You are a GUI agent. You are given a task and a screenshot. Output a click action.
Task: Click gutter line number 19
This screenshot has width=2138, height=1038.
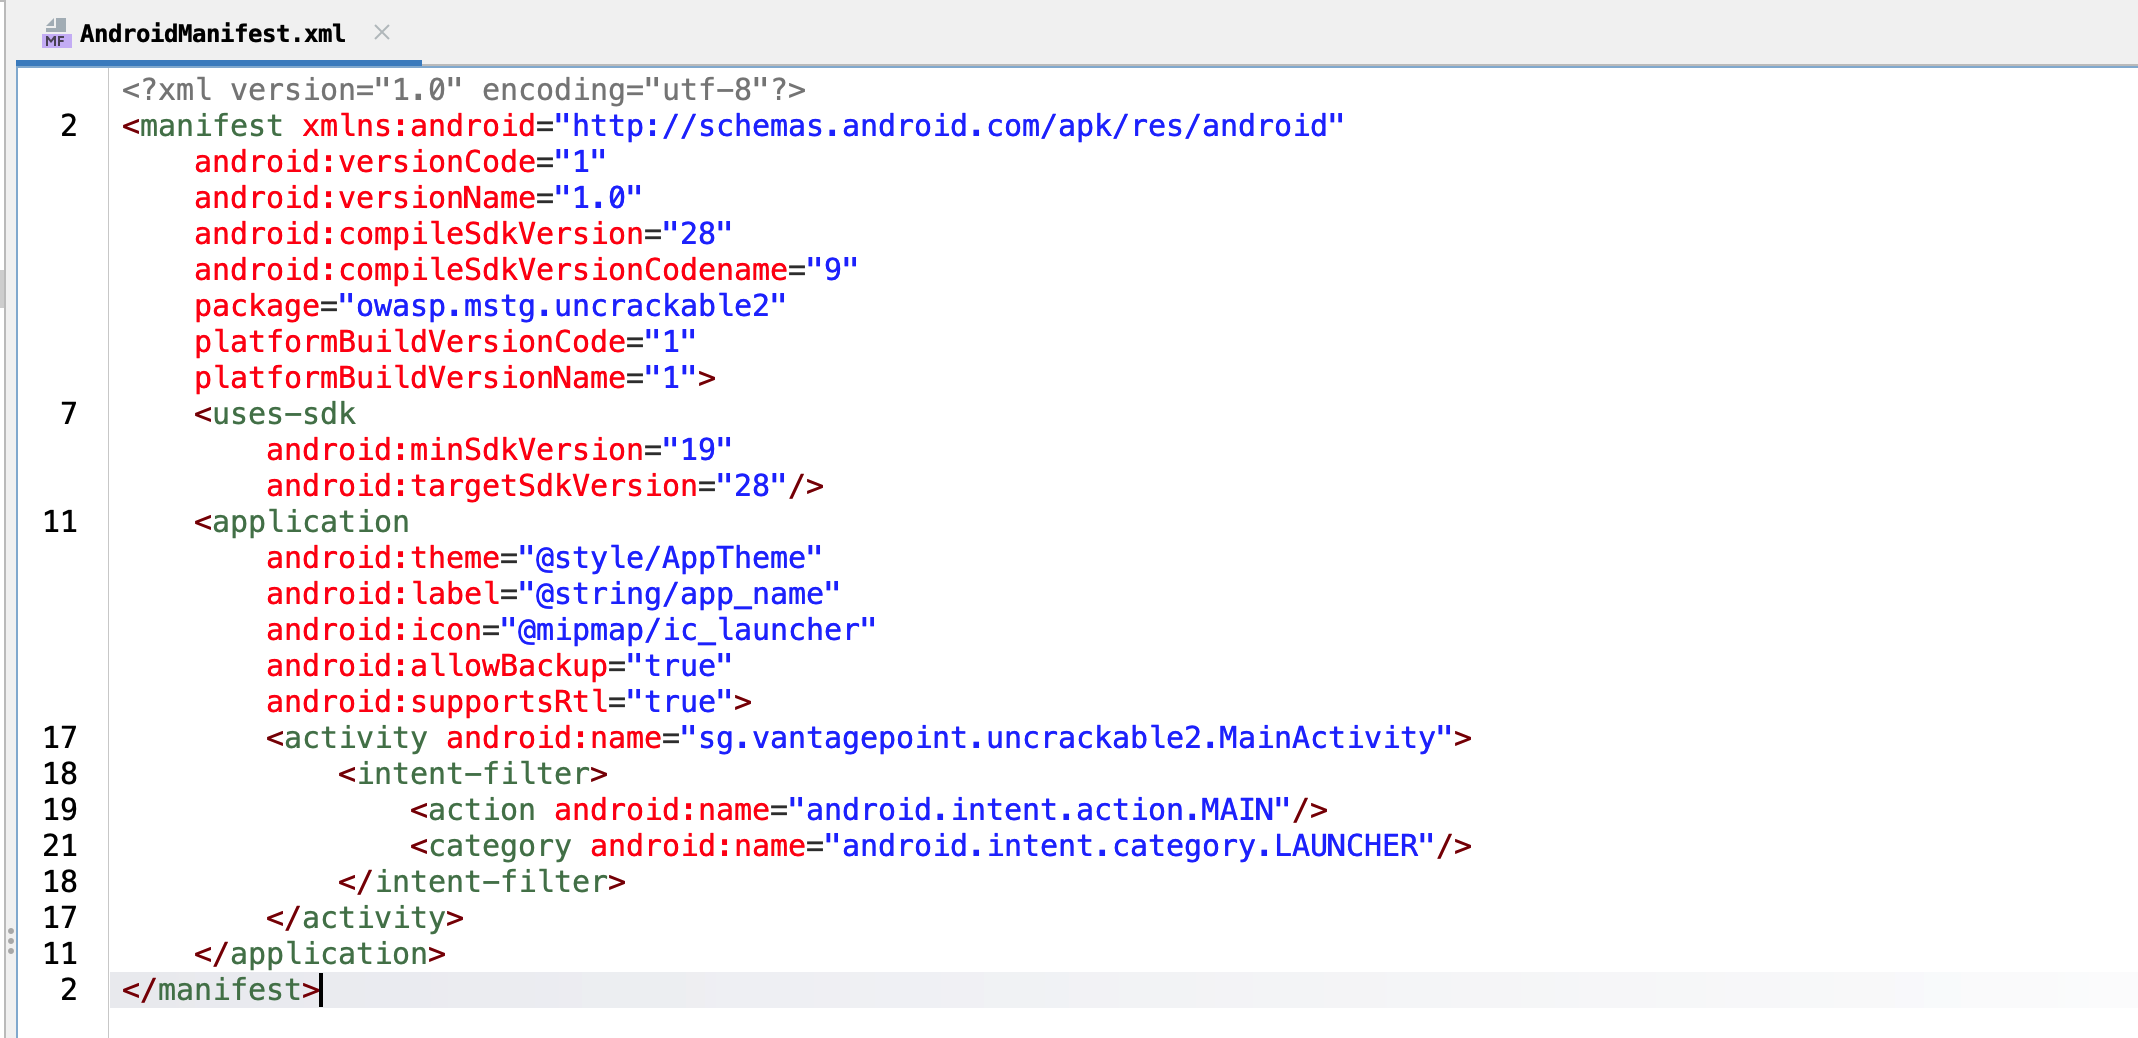(60, 810)
